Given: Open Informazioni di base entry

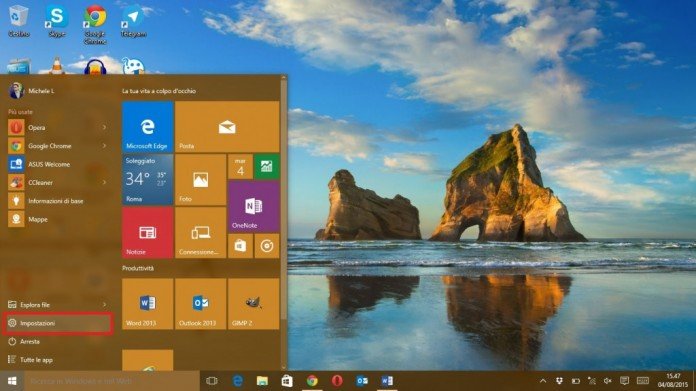Looking at the screenshot, I should [x=58, y=201].
